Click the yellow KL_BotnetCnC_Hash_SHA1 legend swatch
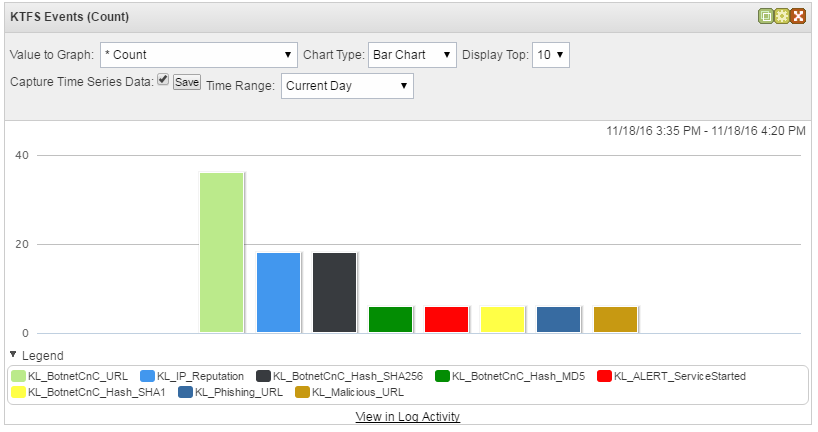818x432 pixels. 19,392
